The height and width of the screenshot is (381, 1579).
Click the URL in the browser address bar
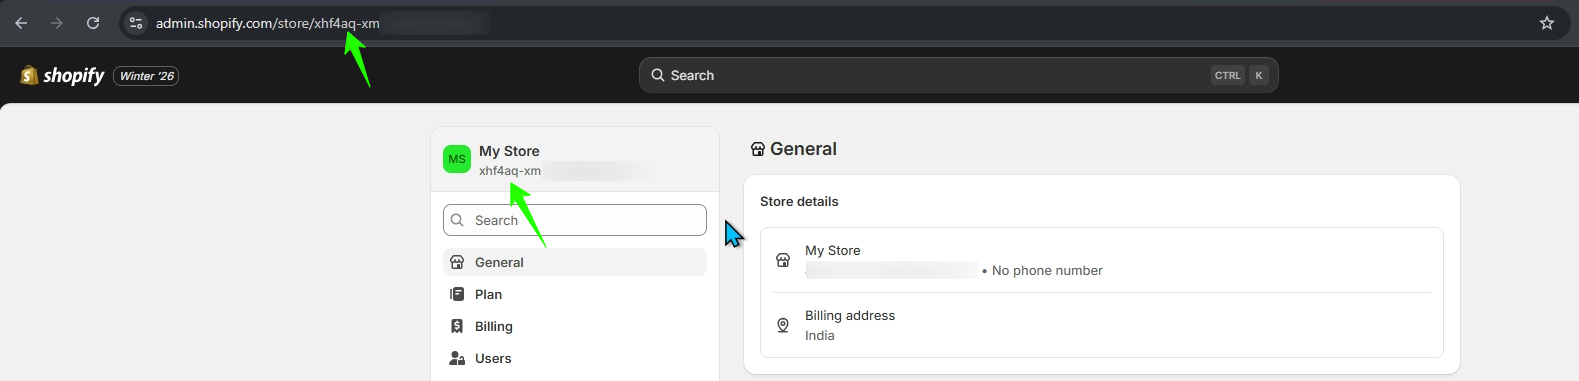tap(268, 23)
